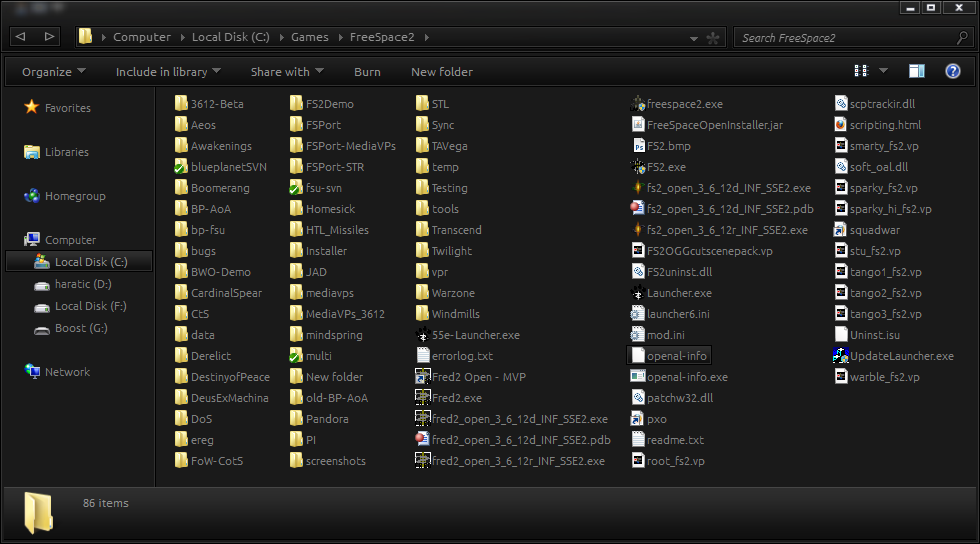Expand the view options arrow

884,71
